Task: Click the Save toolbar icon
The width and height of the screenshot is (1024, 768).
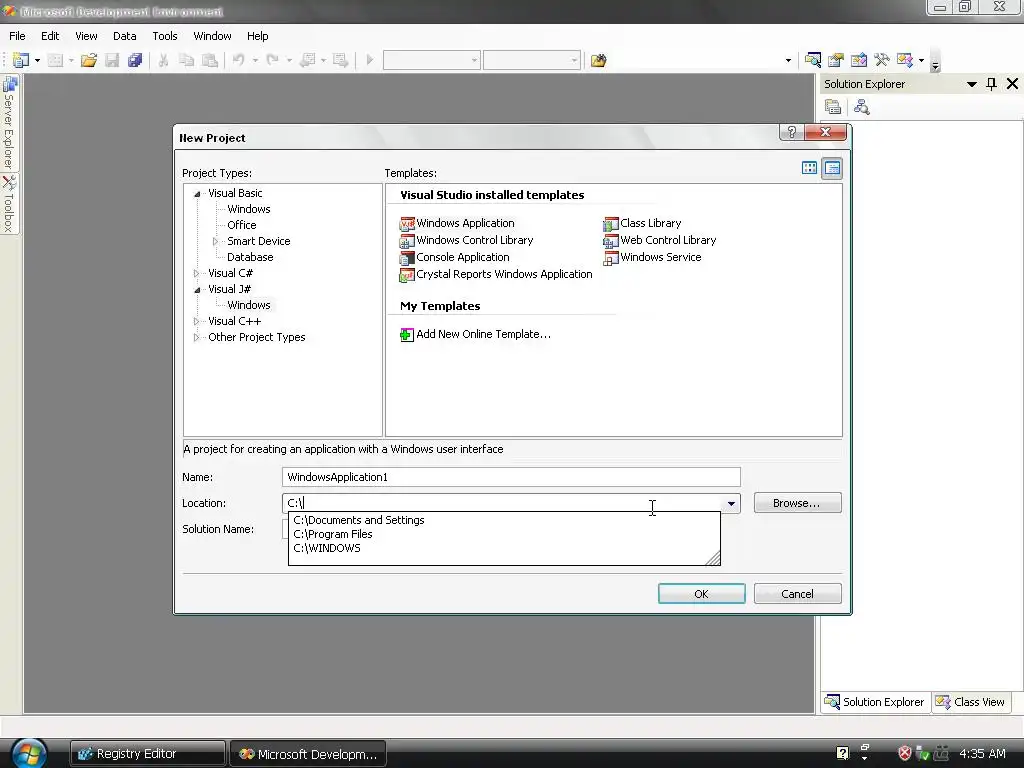Action: point(112,61)
